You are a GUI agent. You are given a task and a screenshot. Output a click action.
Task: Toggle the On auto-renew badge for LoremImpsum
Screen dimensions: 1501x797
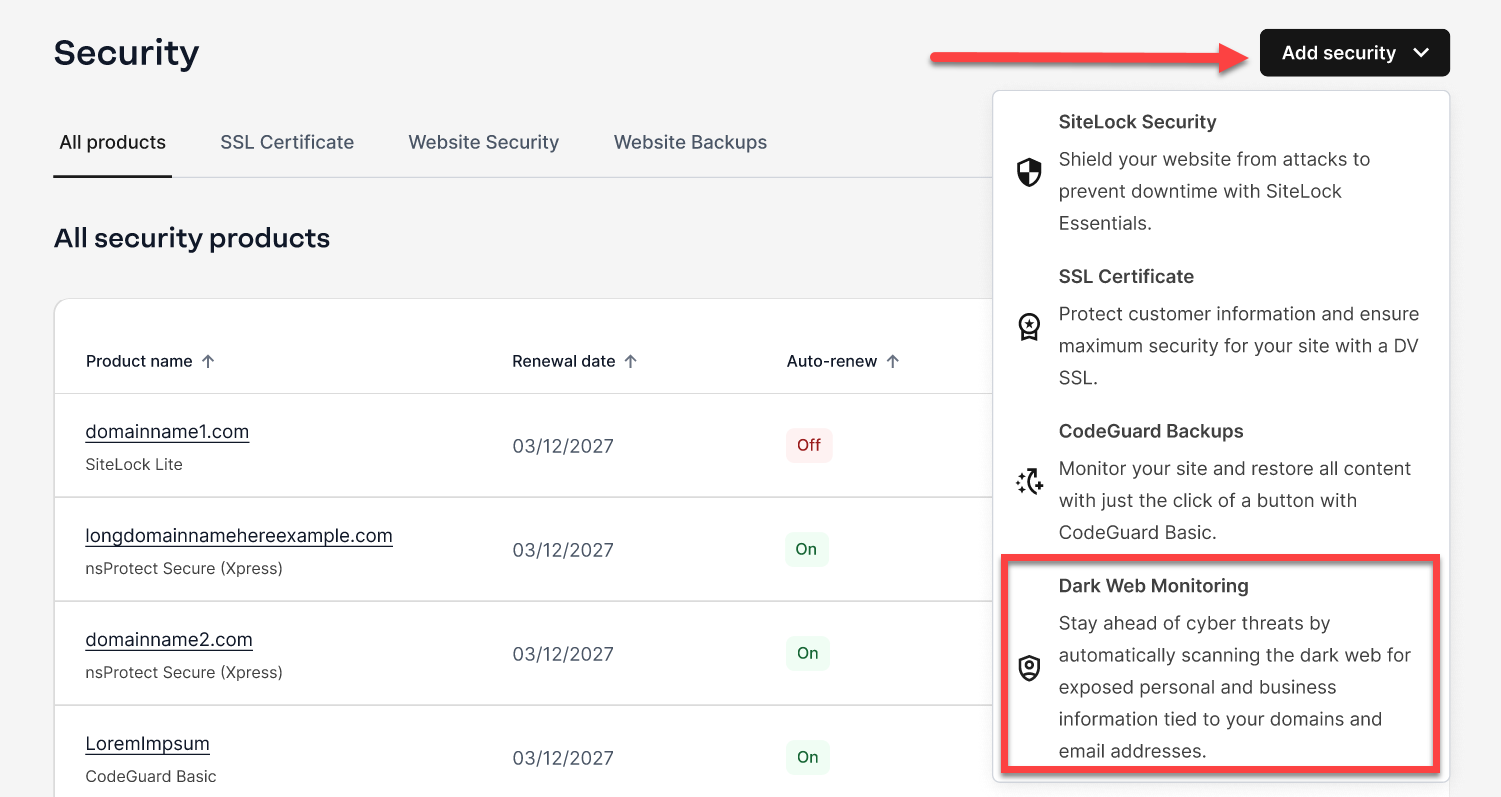[807, 757]
